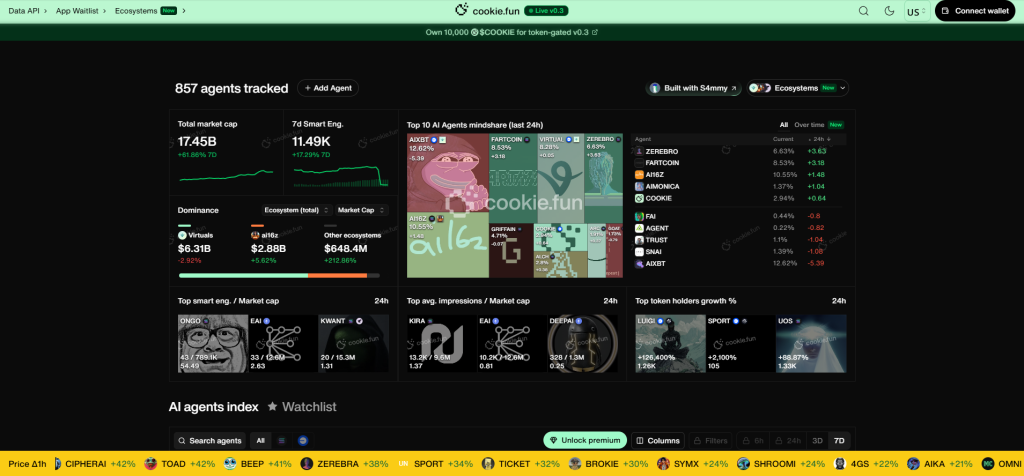Image resolution: width=1024 pixels, height=476 pixels.
Task: Select the All mindshare tab
Action: click(x=784, y=125)
